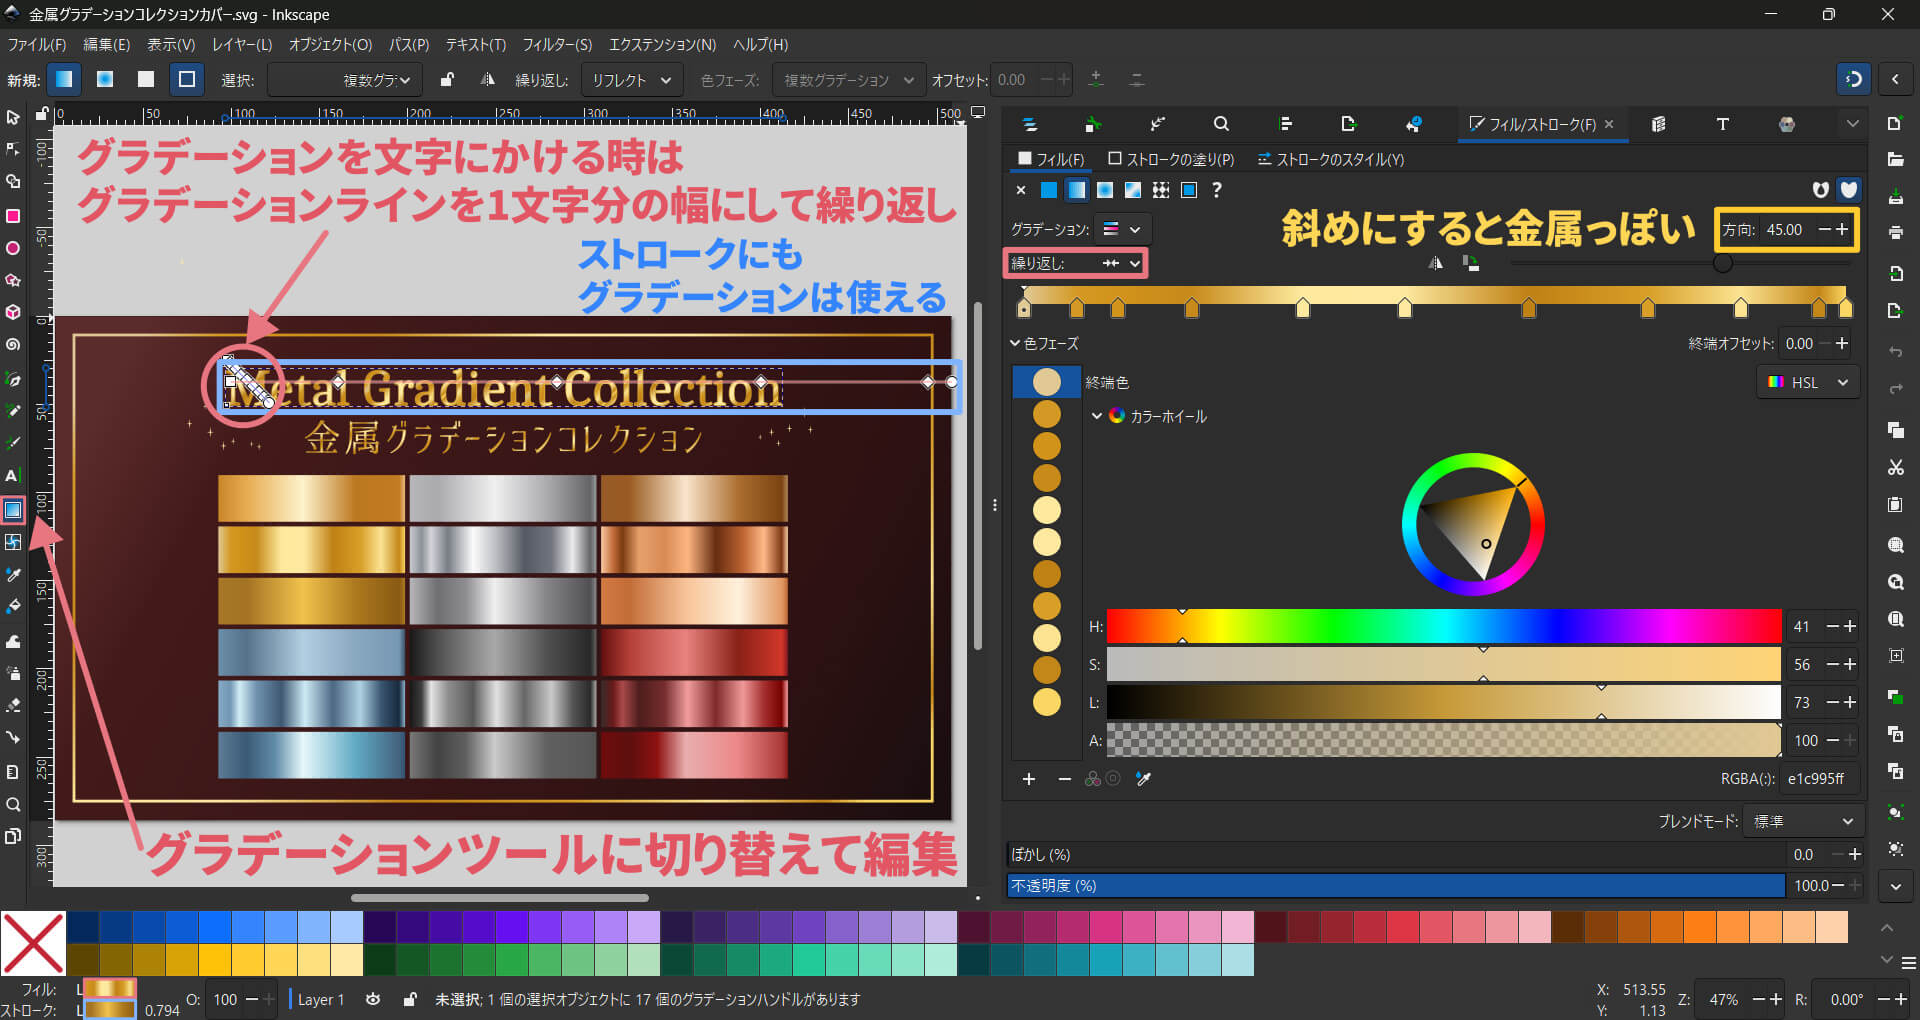
Task: Delete gradient stop with minus button
Action: (x=1064, y=779)
